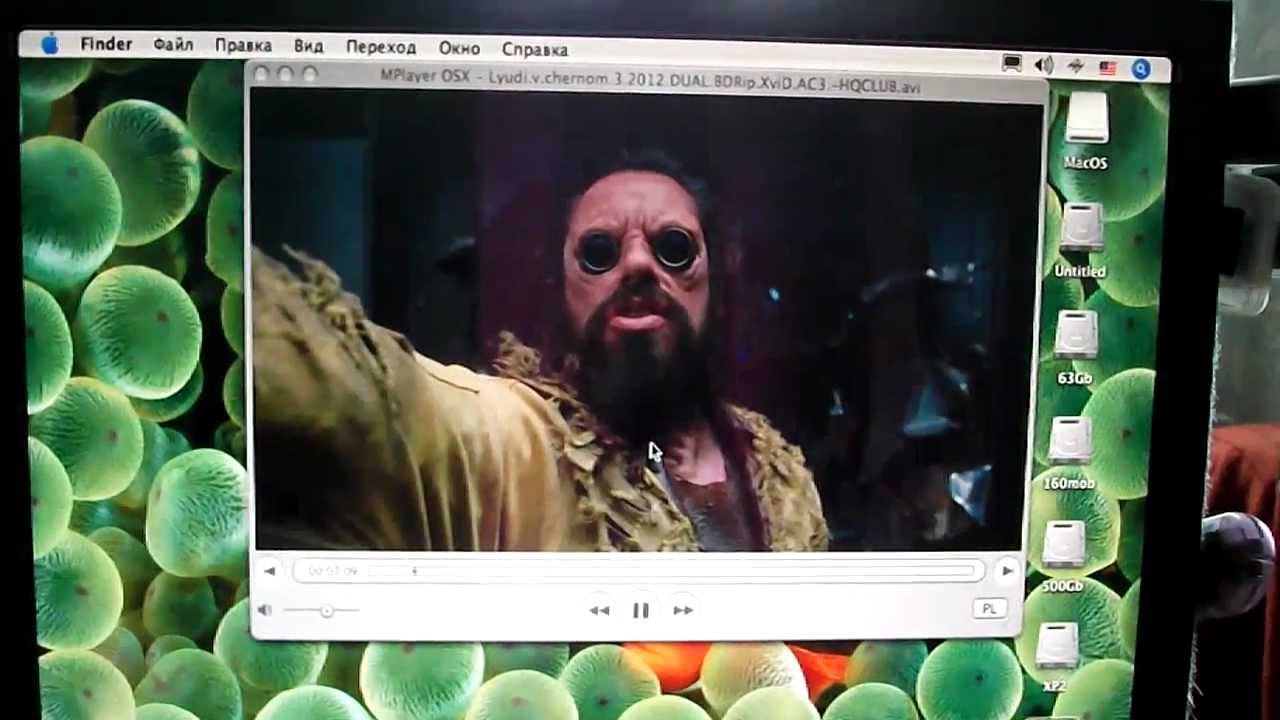Open the Finder menu
This screenshot has height=720, width=1280.
[106, 44]
